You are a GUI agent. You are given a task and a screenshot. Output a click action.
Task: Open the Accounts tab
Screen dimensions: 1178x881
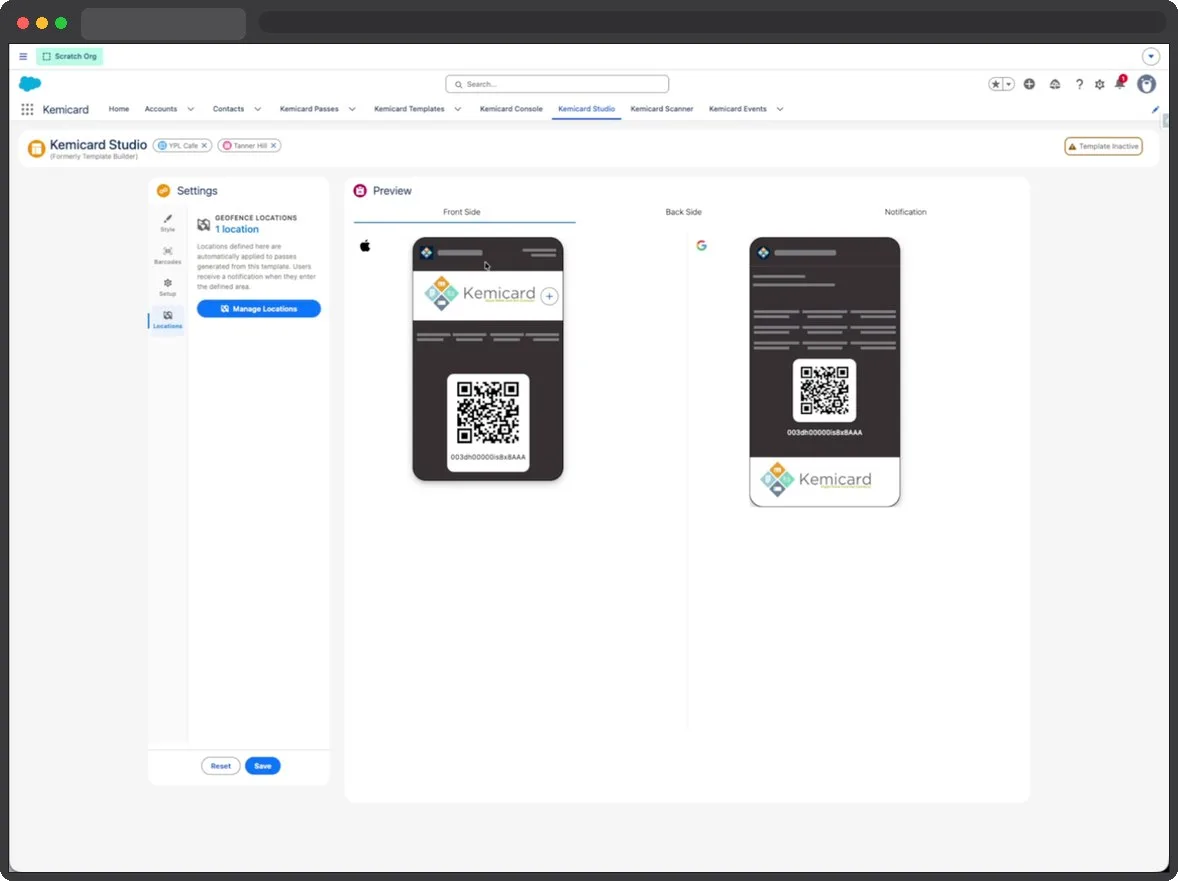(161, 109)
